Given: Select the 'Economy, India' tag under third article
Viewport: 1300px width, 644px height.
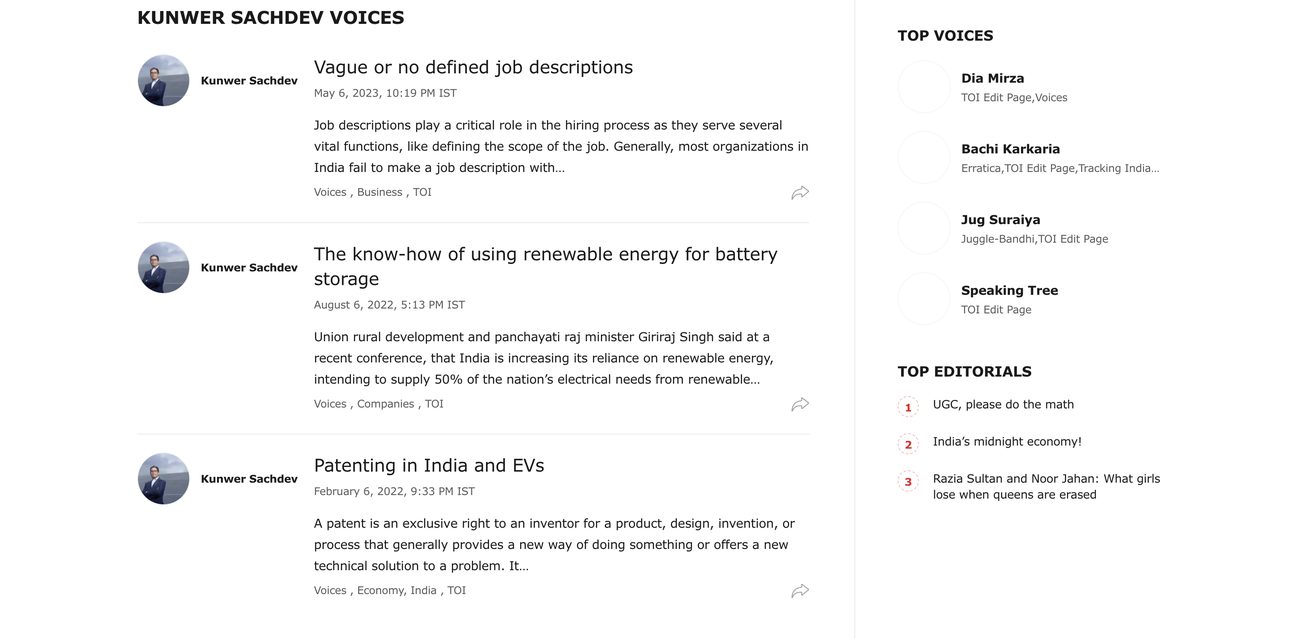Looking at the screenshot, I should click(397, 590).
